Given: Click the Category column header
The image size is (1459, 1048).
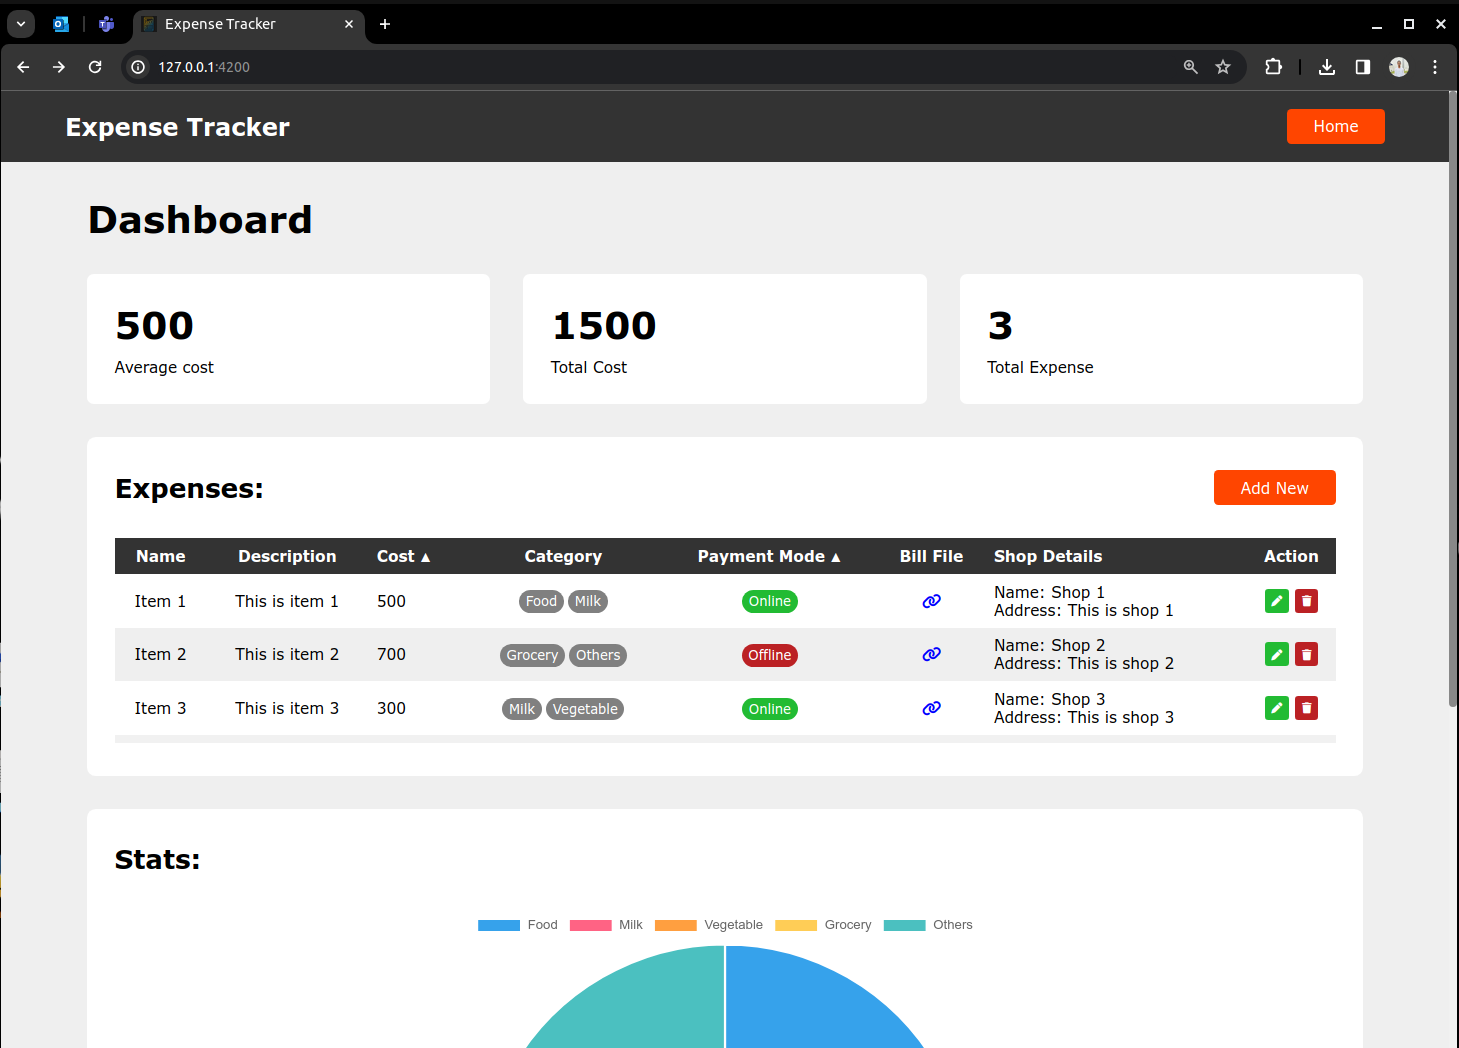Looking at the screenshot, I should pyautogui.click(x=563, y=556).
